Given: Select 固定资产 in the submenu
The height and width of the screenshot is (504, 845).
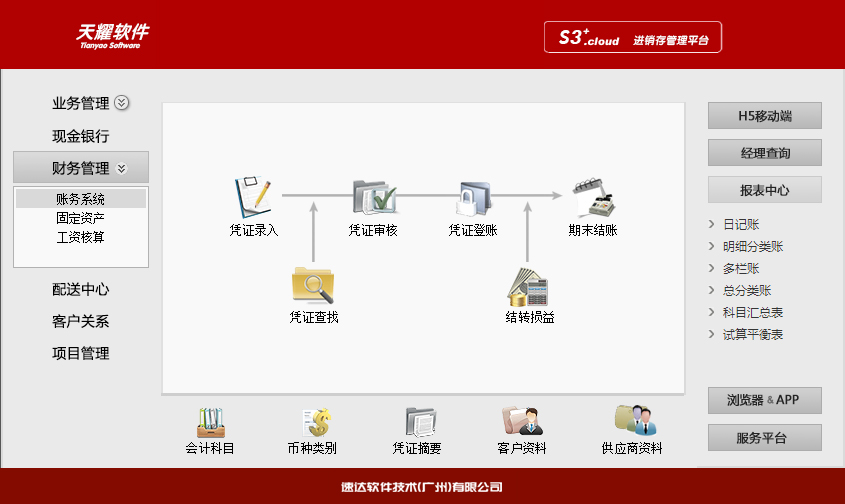Looking at the screenshot, I should (x=81, y=218).
